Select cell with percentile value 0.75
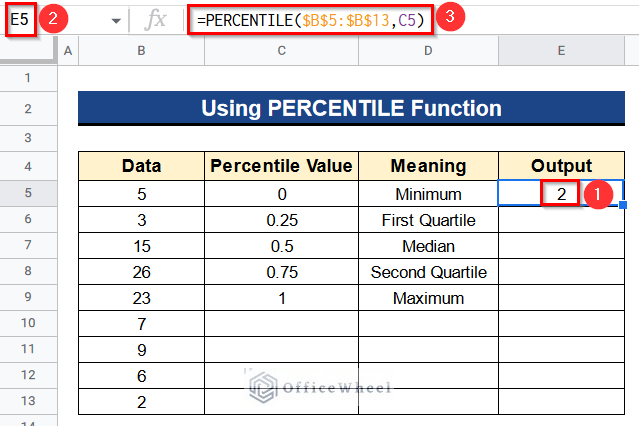Screen dimensions: 639x426 coord(282,272)
